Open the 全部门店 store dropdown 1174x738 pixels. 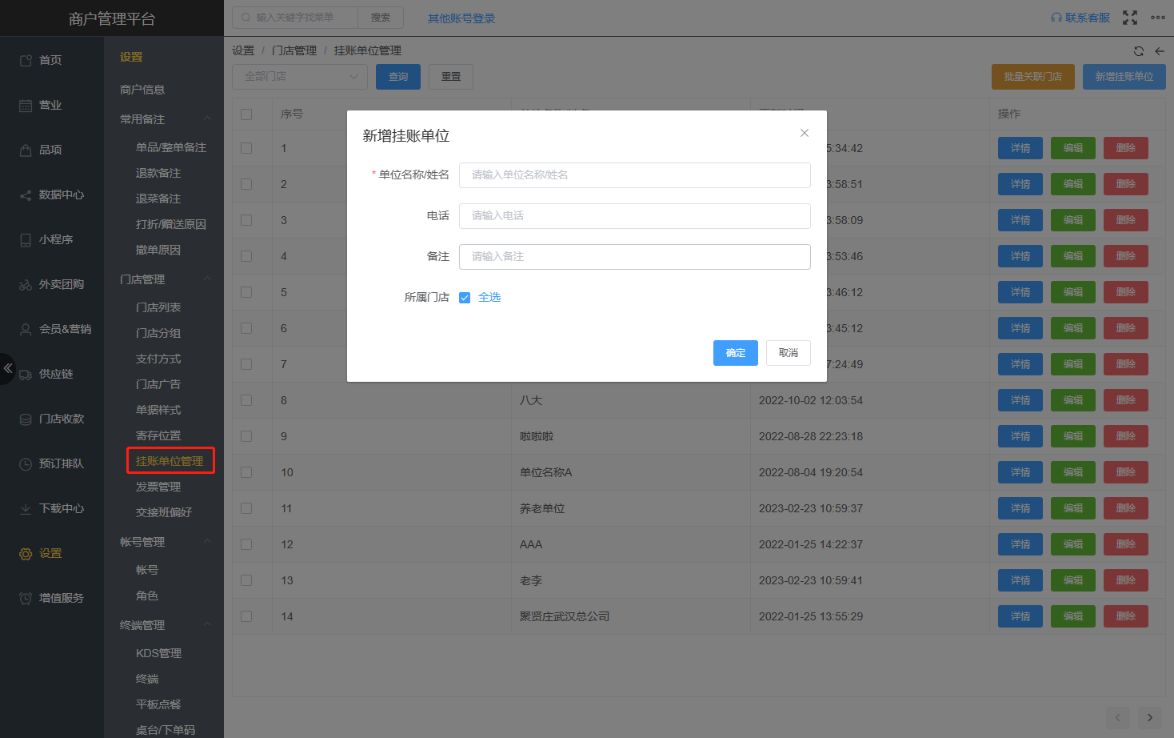coord(299,76)
